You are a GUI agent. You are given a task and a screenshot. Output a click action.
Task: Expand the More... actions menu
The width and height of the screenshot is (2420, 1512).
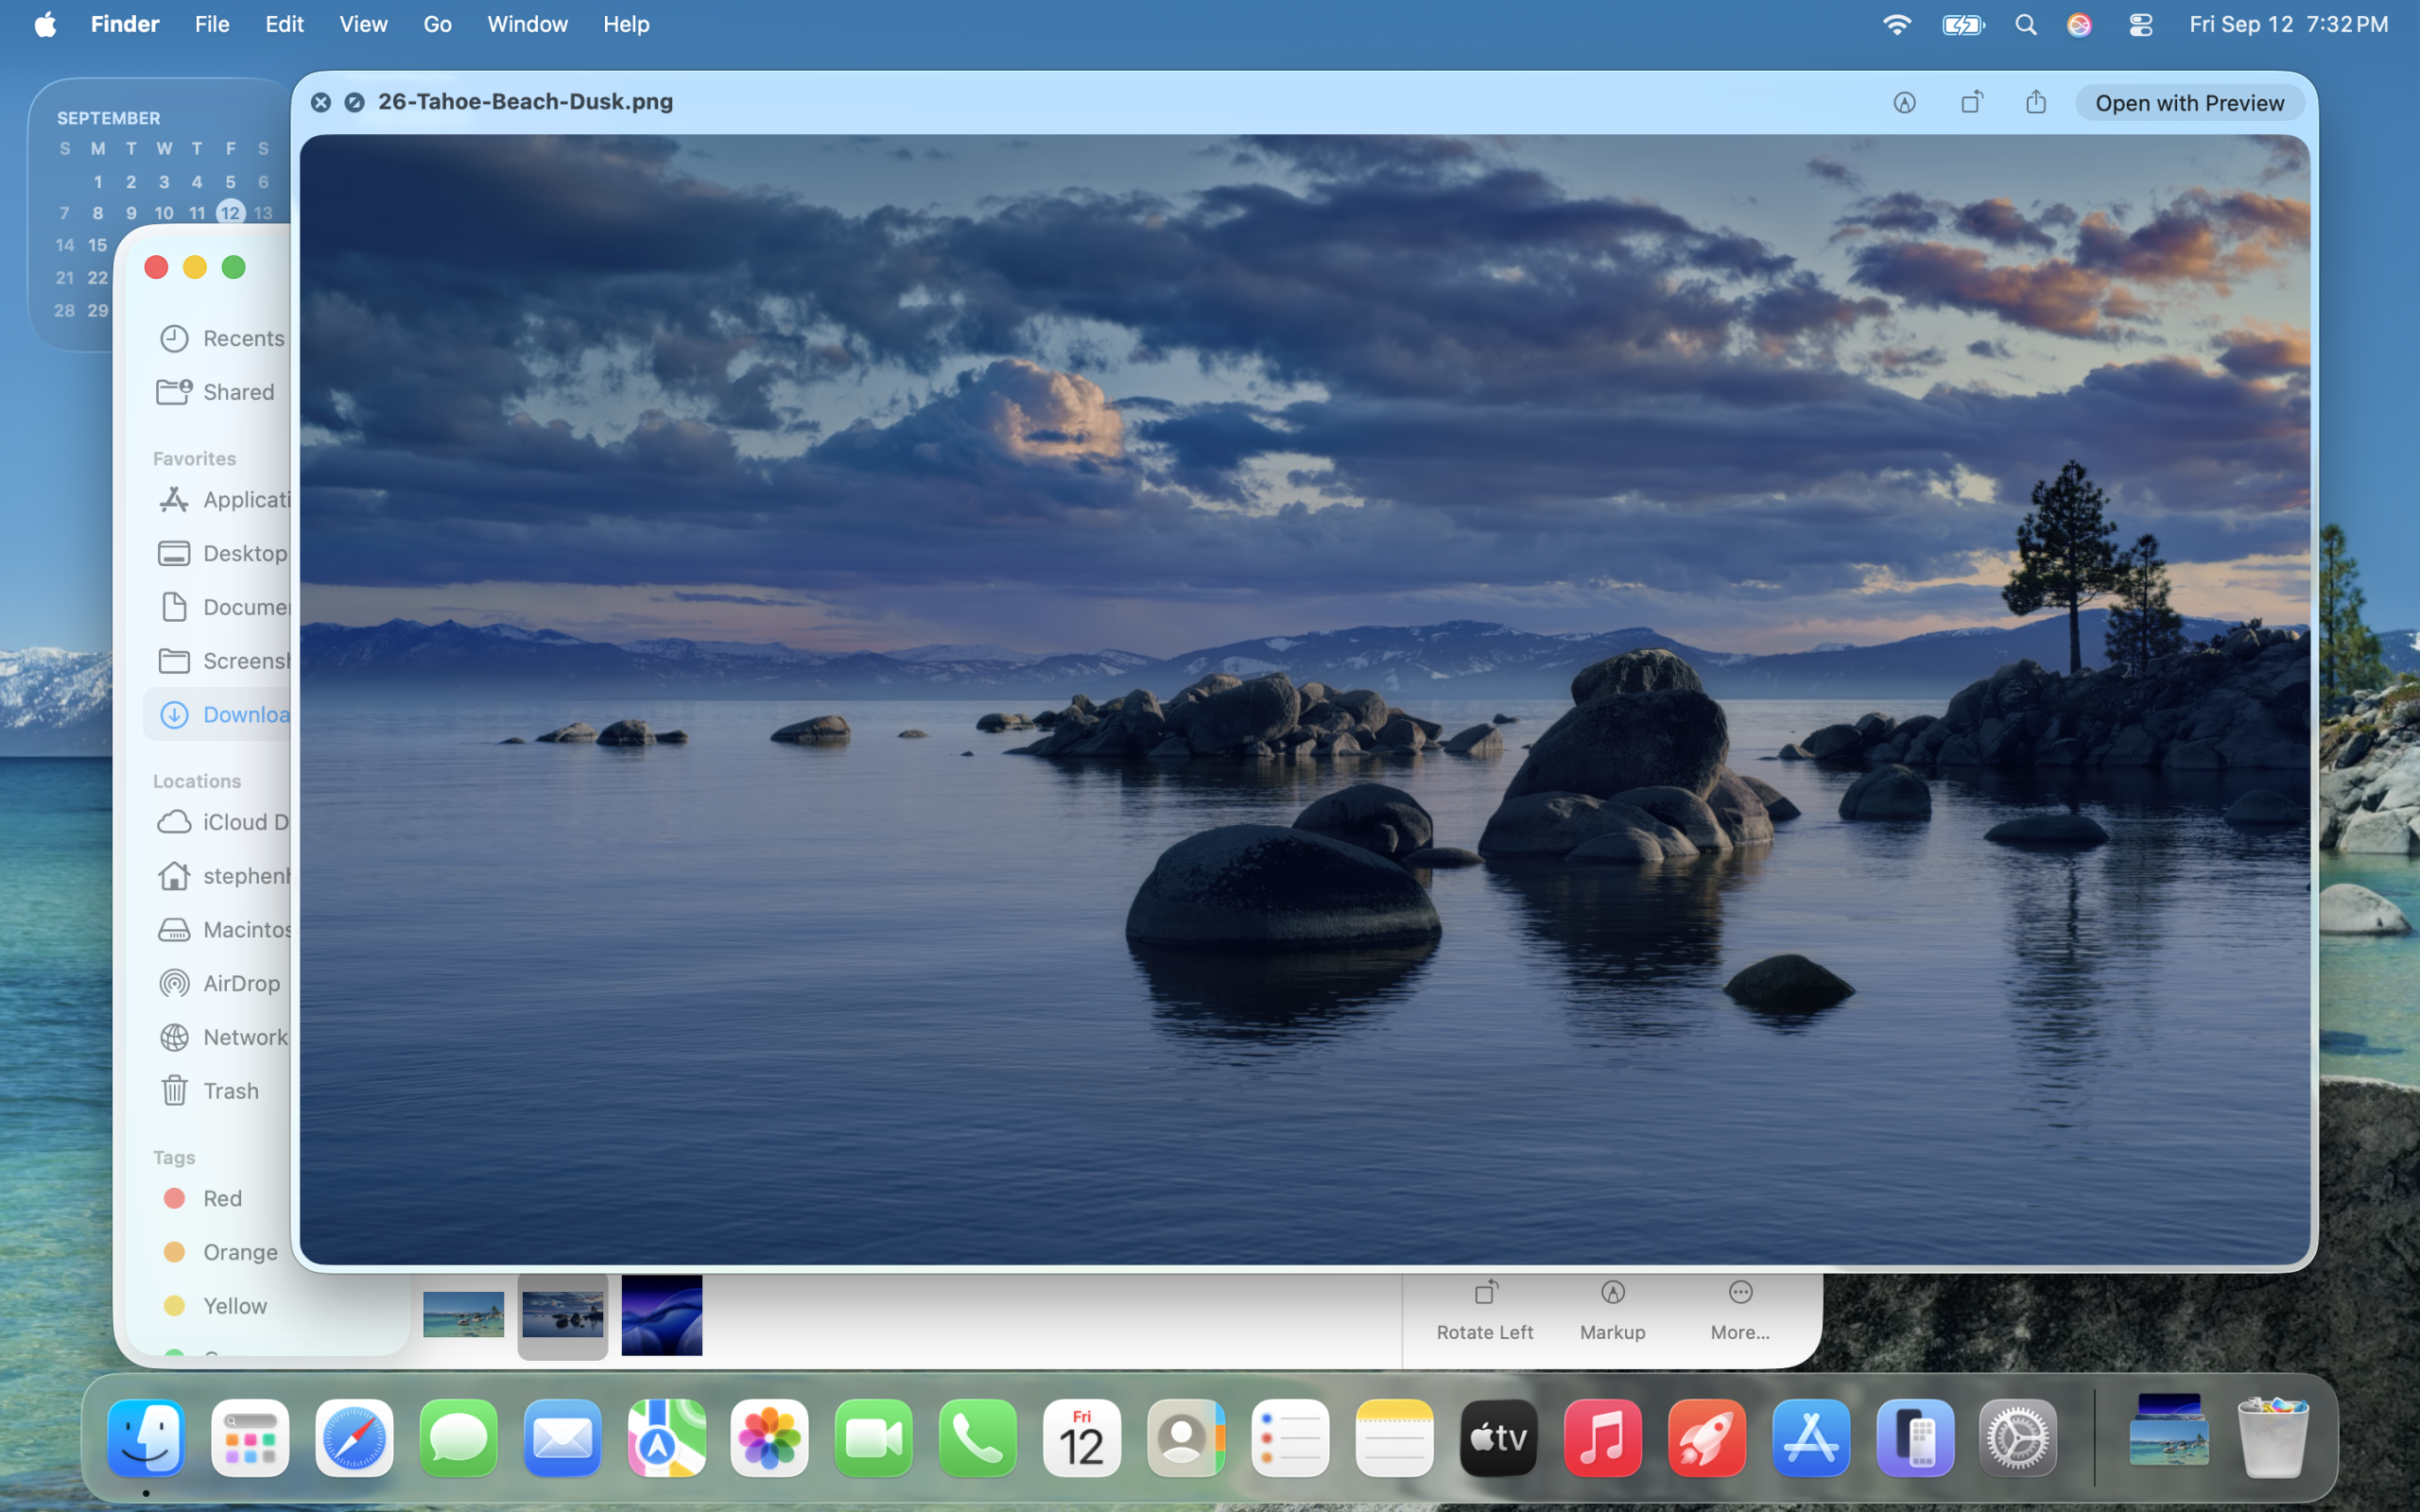tap(1740, 1308)
